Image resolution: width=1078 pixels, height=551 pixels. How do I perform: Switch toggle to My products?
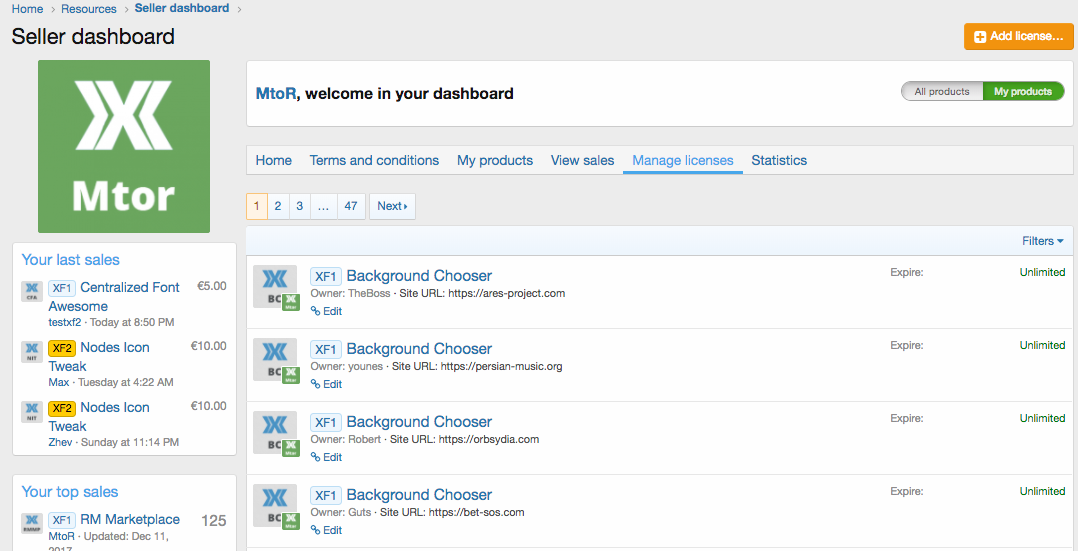1023,91
